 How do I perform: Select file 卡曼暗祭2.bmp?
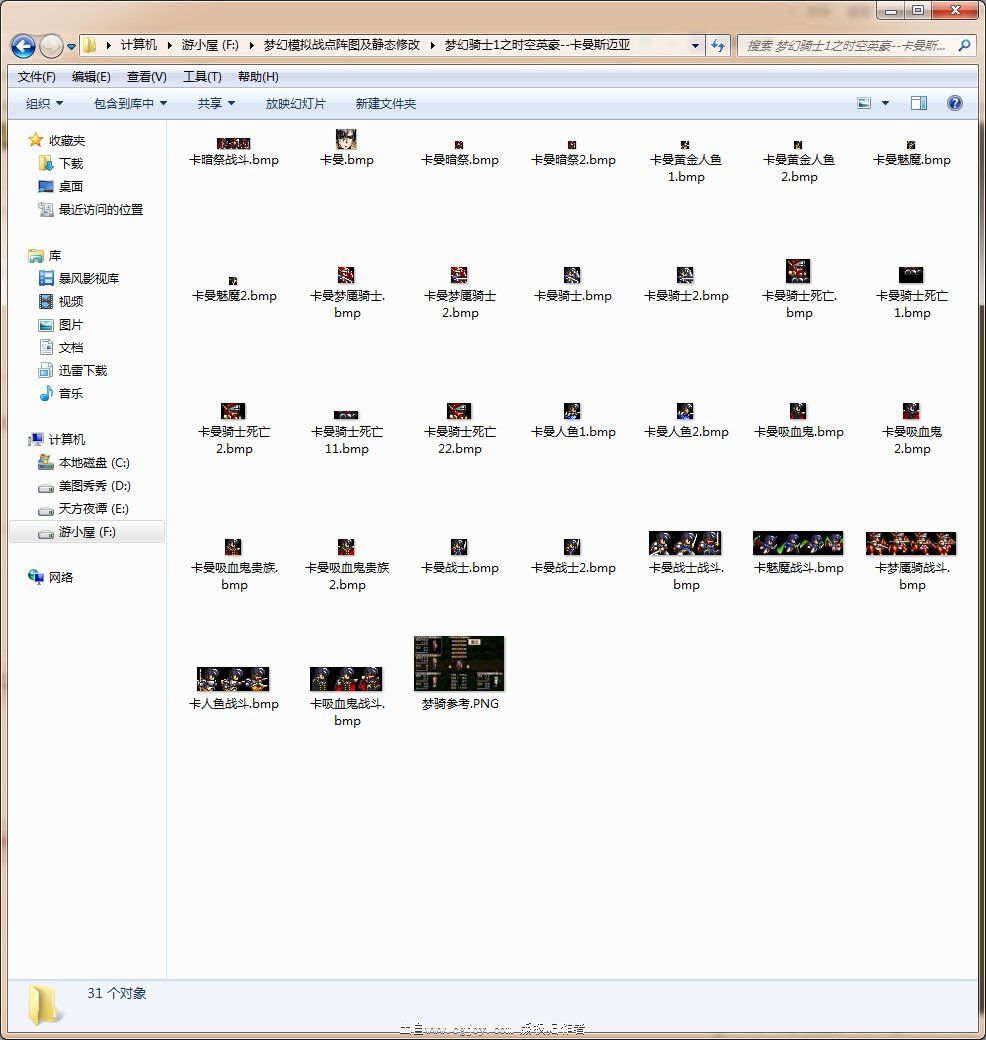(x=573, y=153)
